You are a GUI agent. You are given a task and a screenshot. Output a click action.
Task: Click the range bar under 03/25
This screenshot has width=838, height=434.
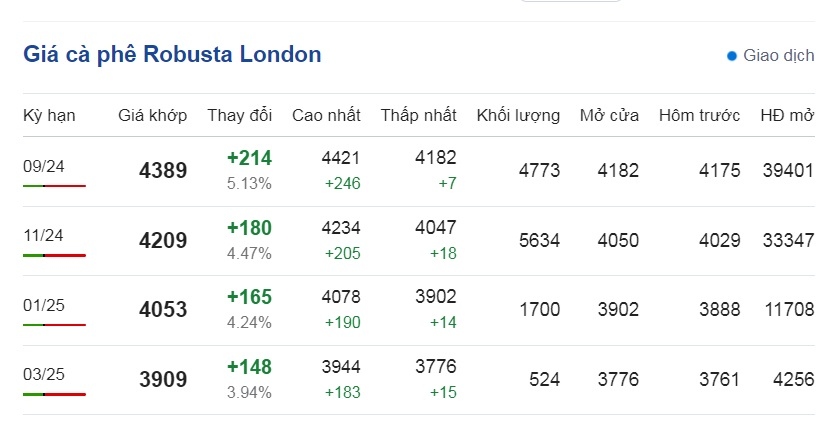pyautogui.click(x=55, y=394)
